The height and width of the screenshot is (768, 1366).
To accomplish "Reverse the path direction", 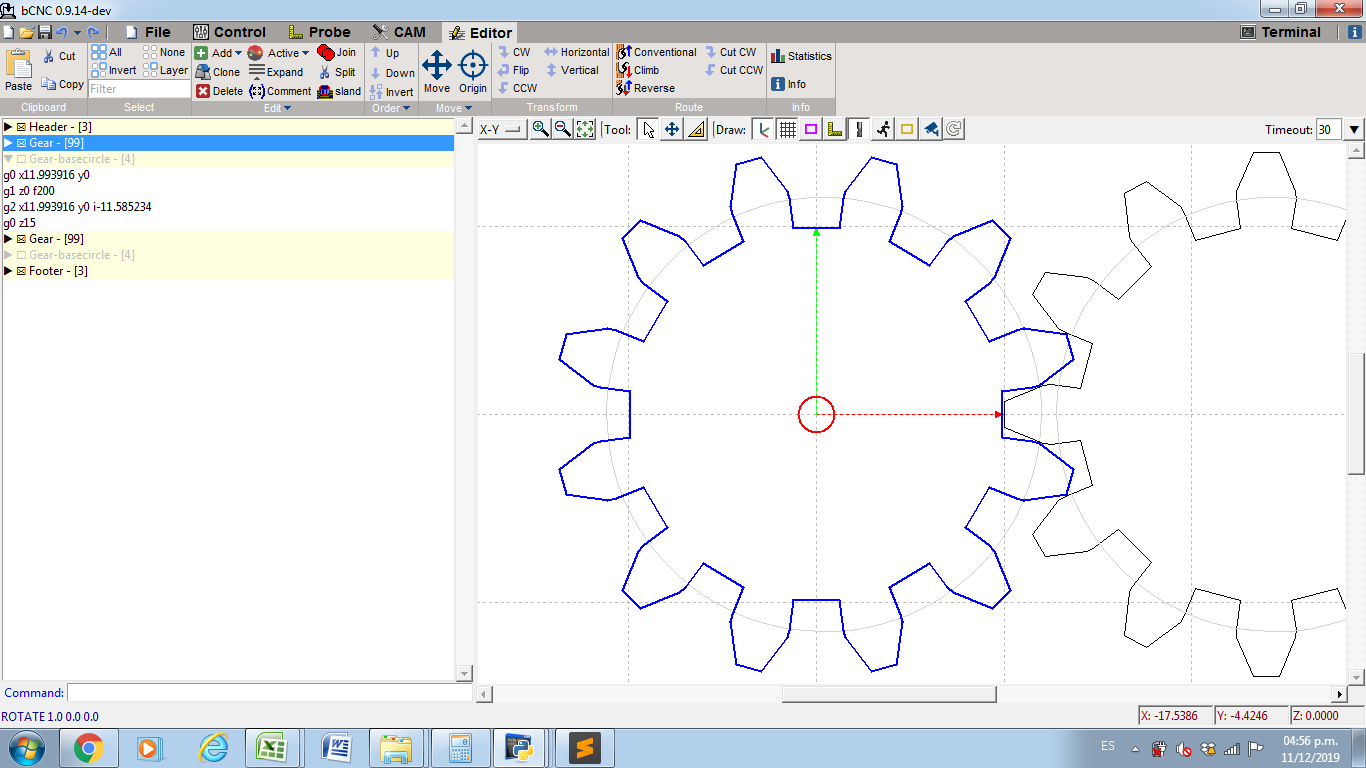I will coord(646,88).
